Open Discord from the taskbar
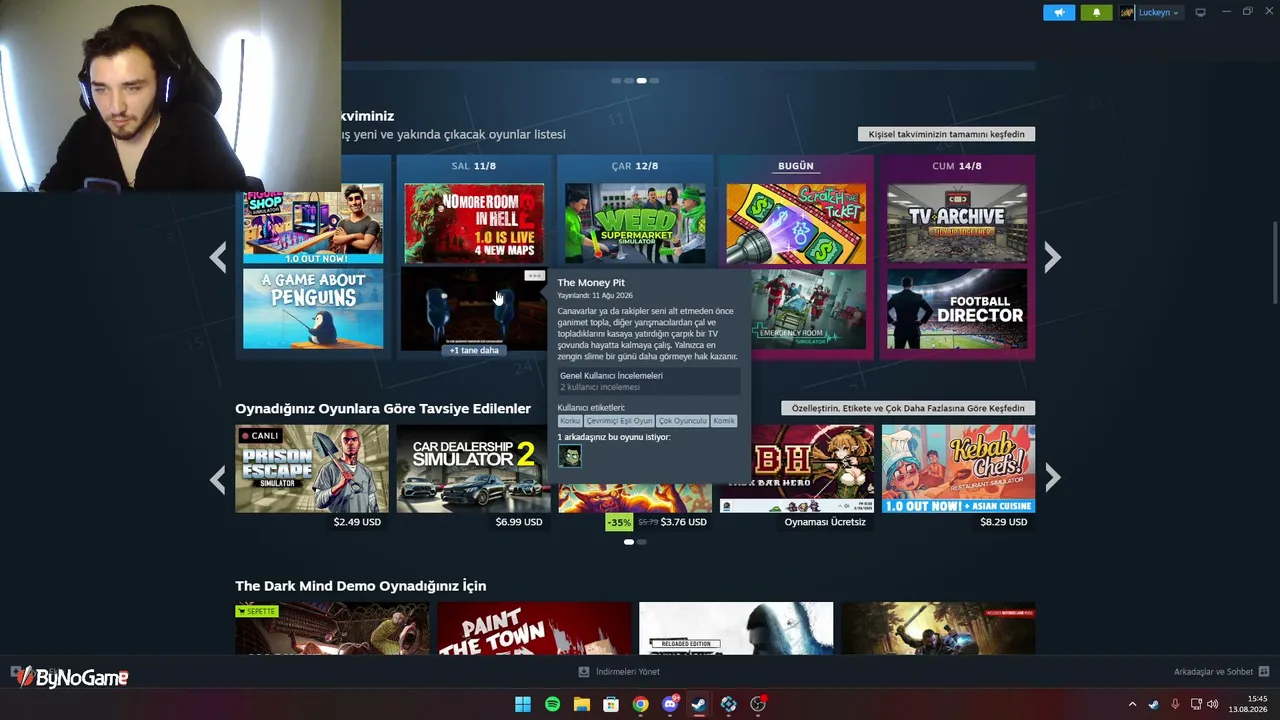 pyautogui.click(x=670, y=704)
